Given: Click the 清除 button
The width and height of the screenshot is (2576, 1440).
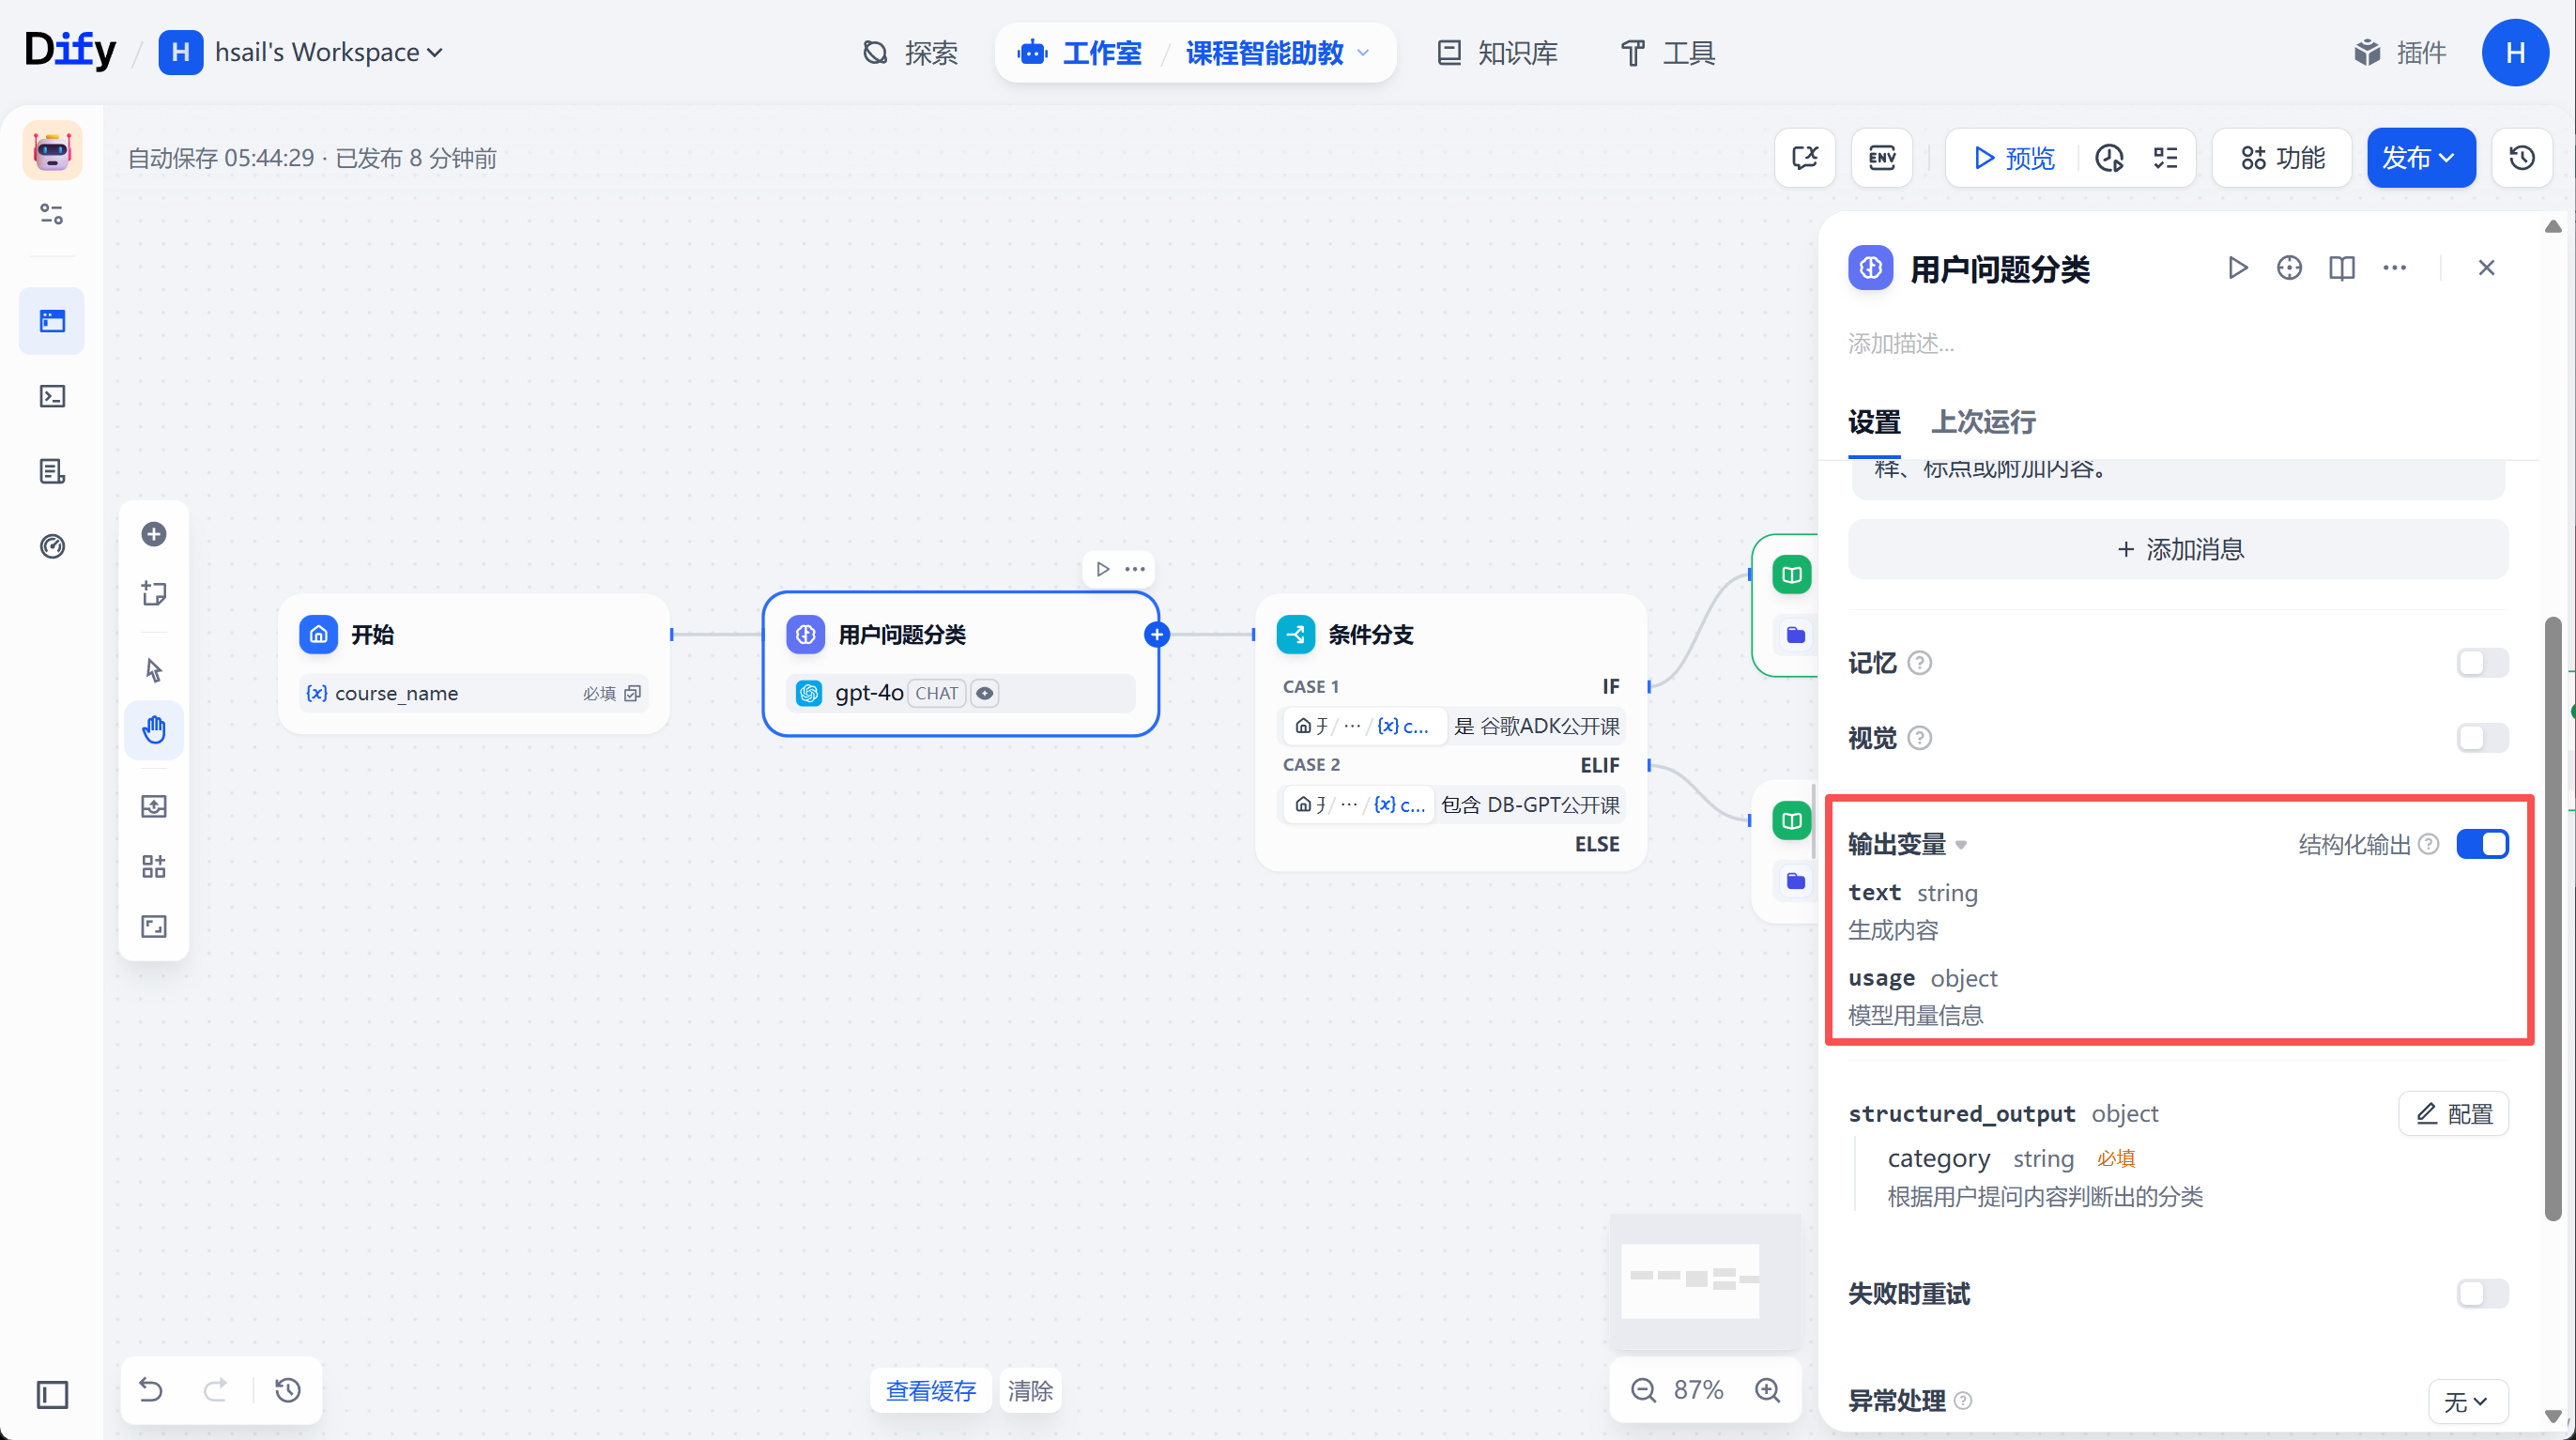Looking at the screenshot, I should (1030, 1390).
